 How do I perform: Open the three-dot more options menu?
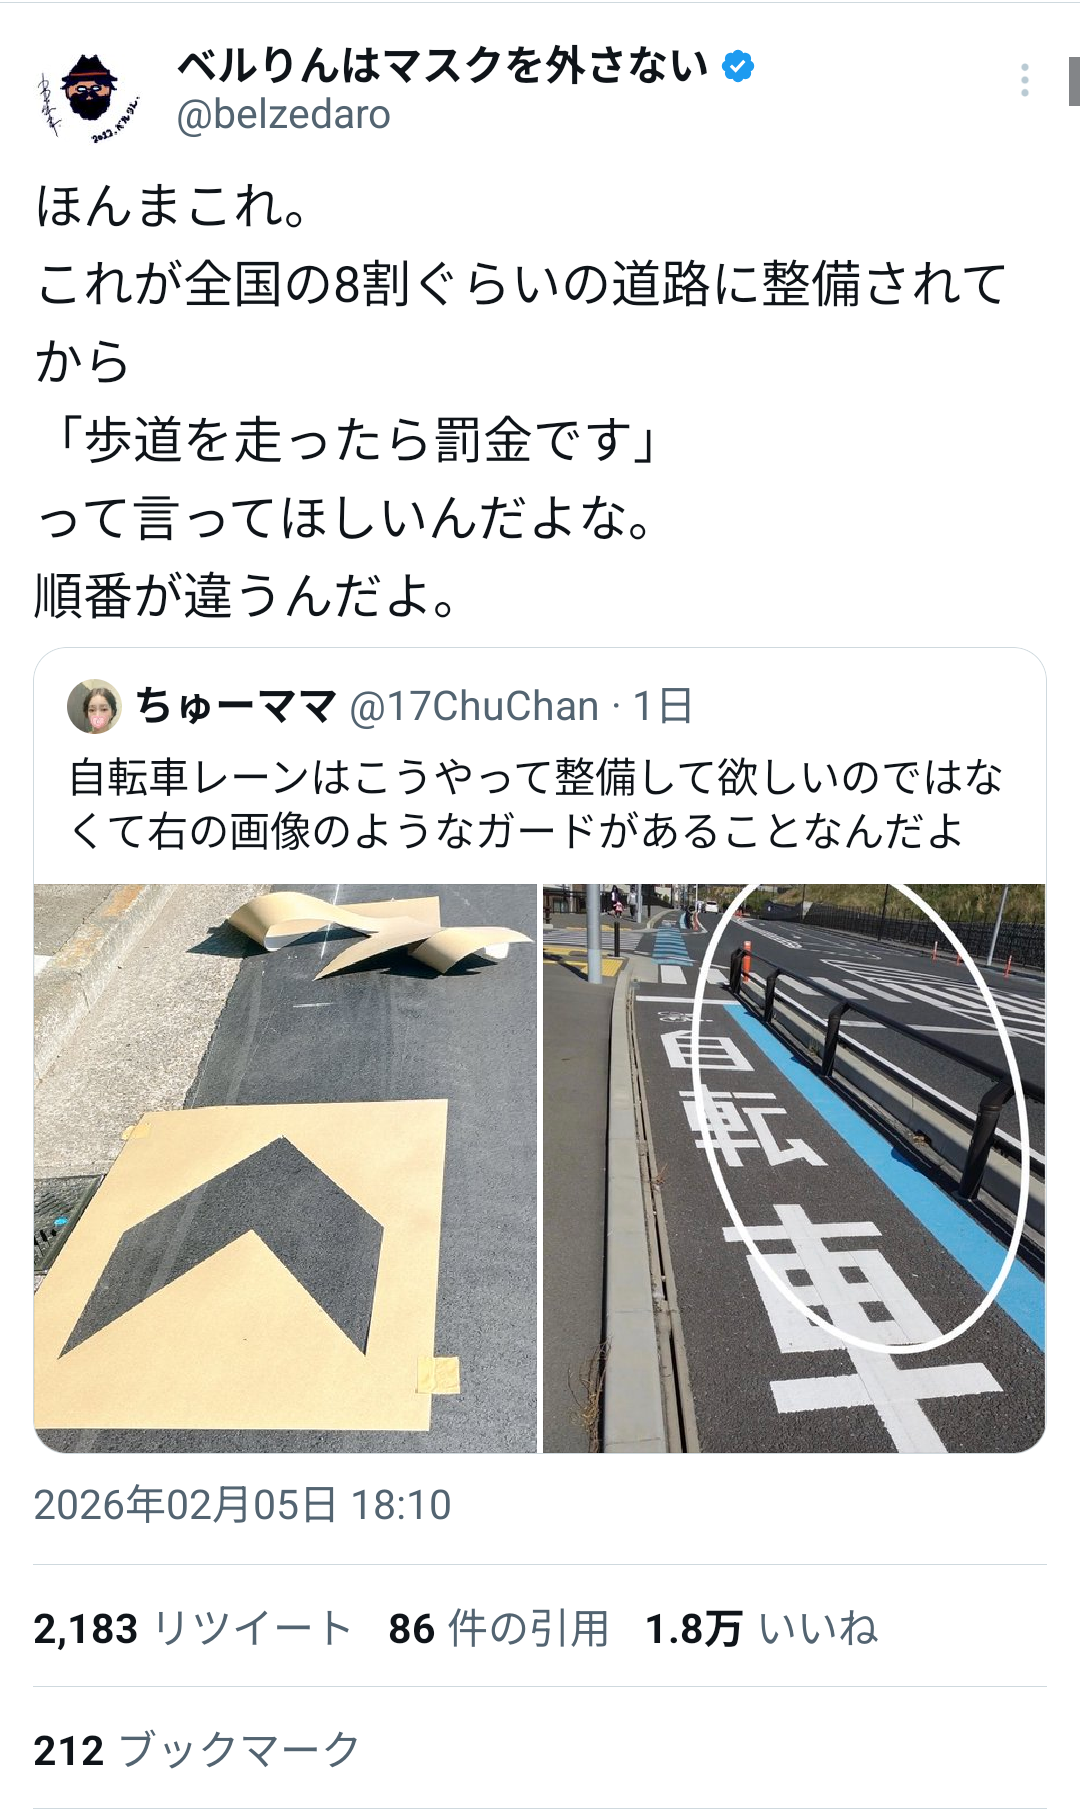pos(1025,80)
